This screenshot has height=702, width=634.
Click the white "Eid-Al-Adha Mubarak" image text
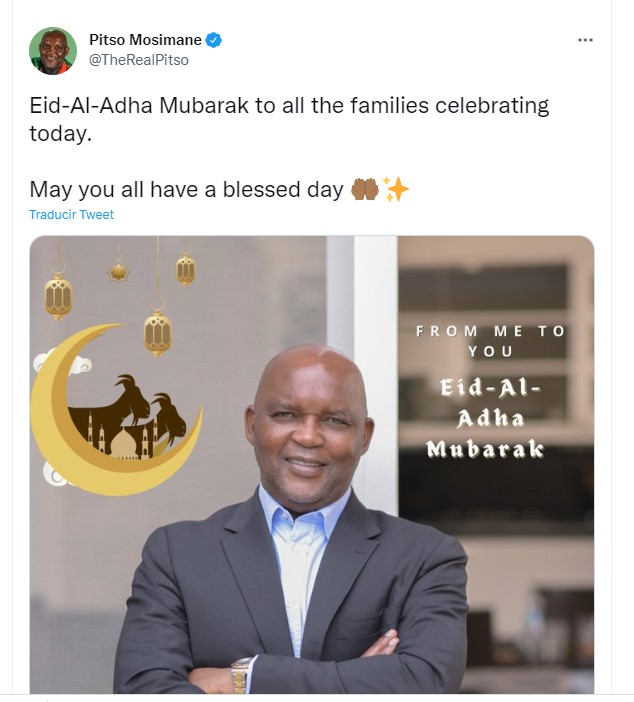(x=486, y=419)
